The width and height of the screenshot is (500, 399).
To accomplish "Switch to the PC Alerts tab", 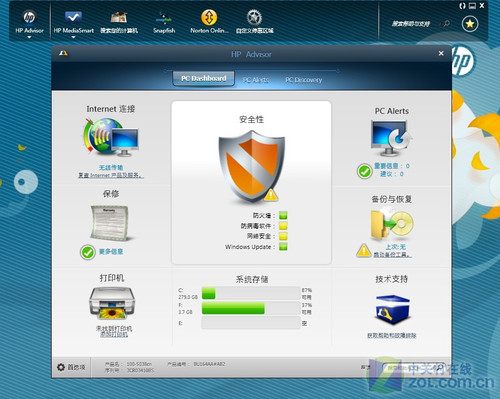I will 256,80.
